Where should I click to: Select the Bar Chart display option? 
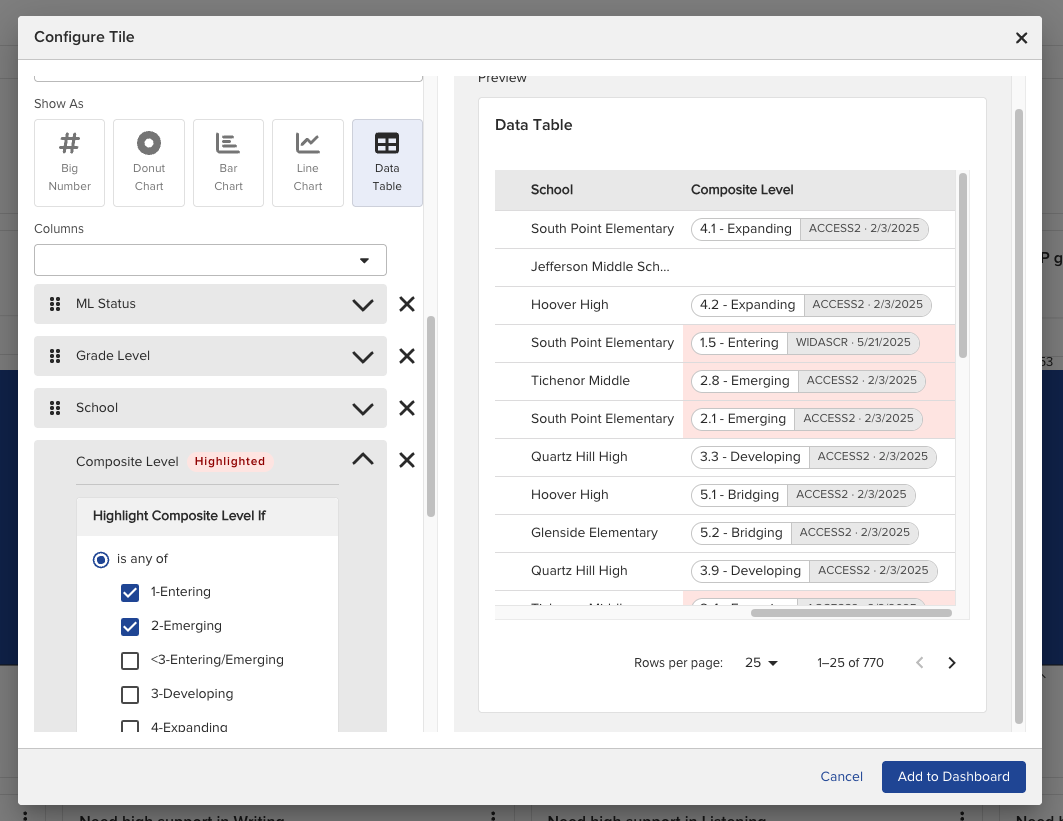click(228, 163)
